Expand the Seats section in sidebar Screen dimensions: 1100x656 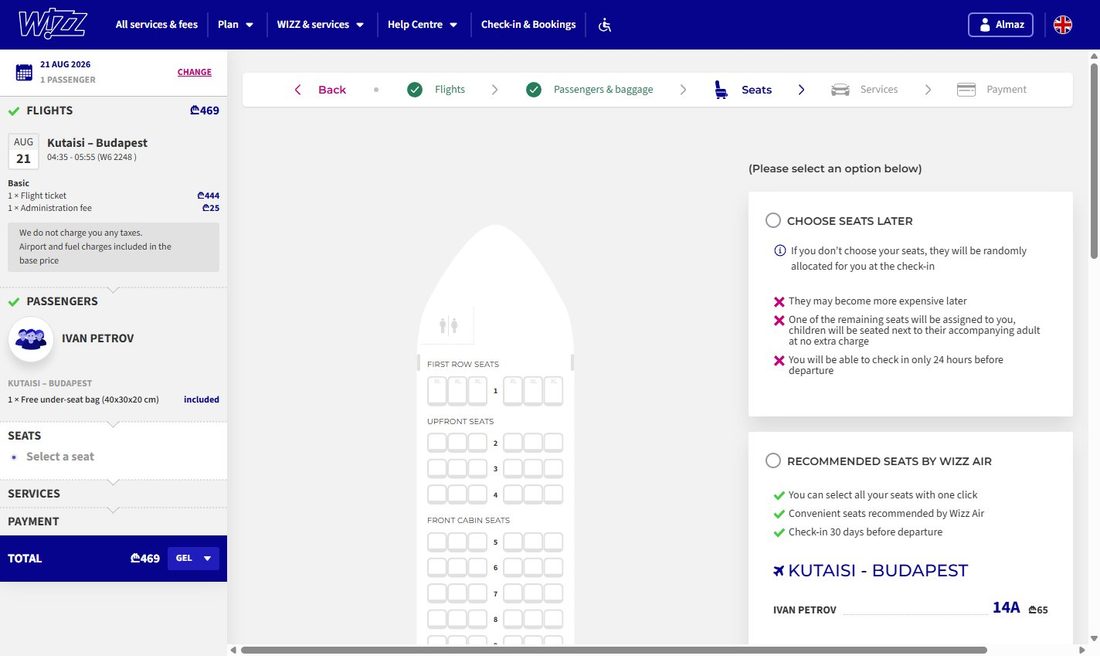point(114,436)
